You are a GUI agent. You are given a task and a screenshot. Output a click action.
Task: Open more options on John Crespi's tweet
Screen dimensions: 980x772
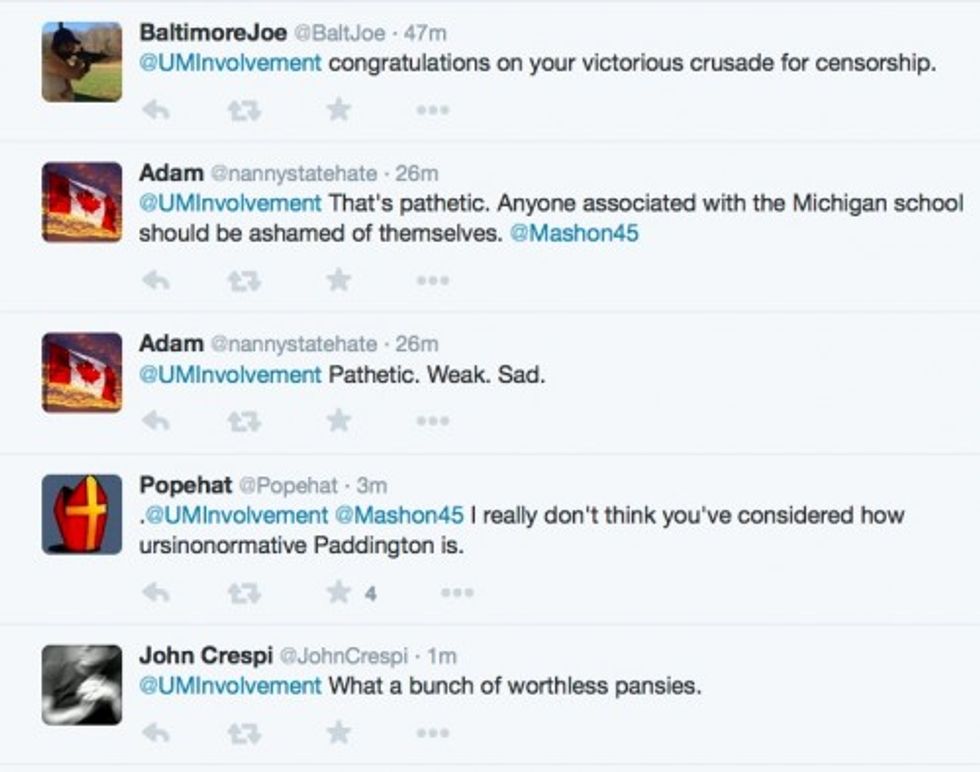433,735
